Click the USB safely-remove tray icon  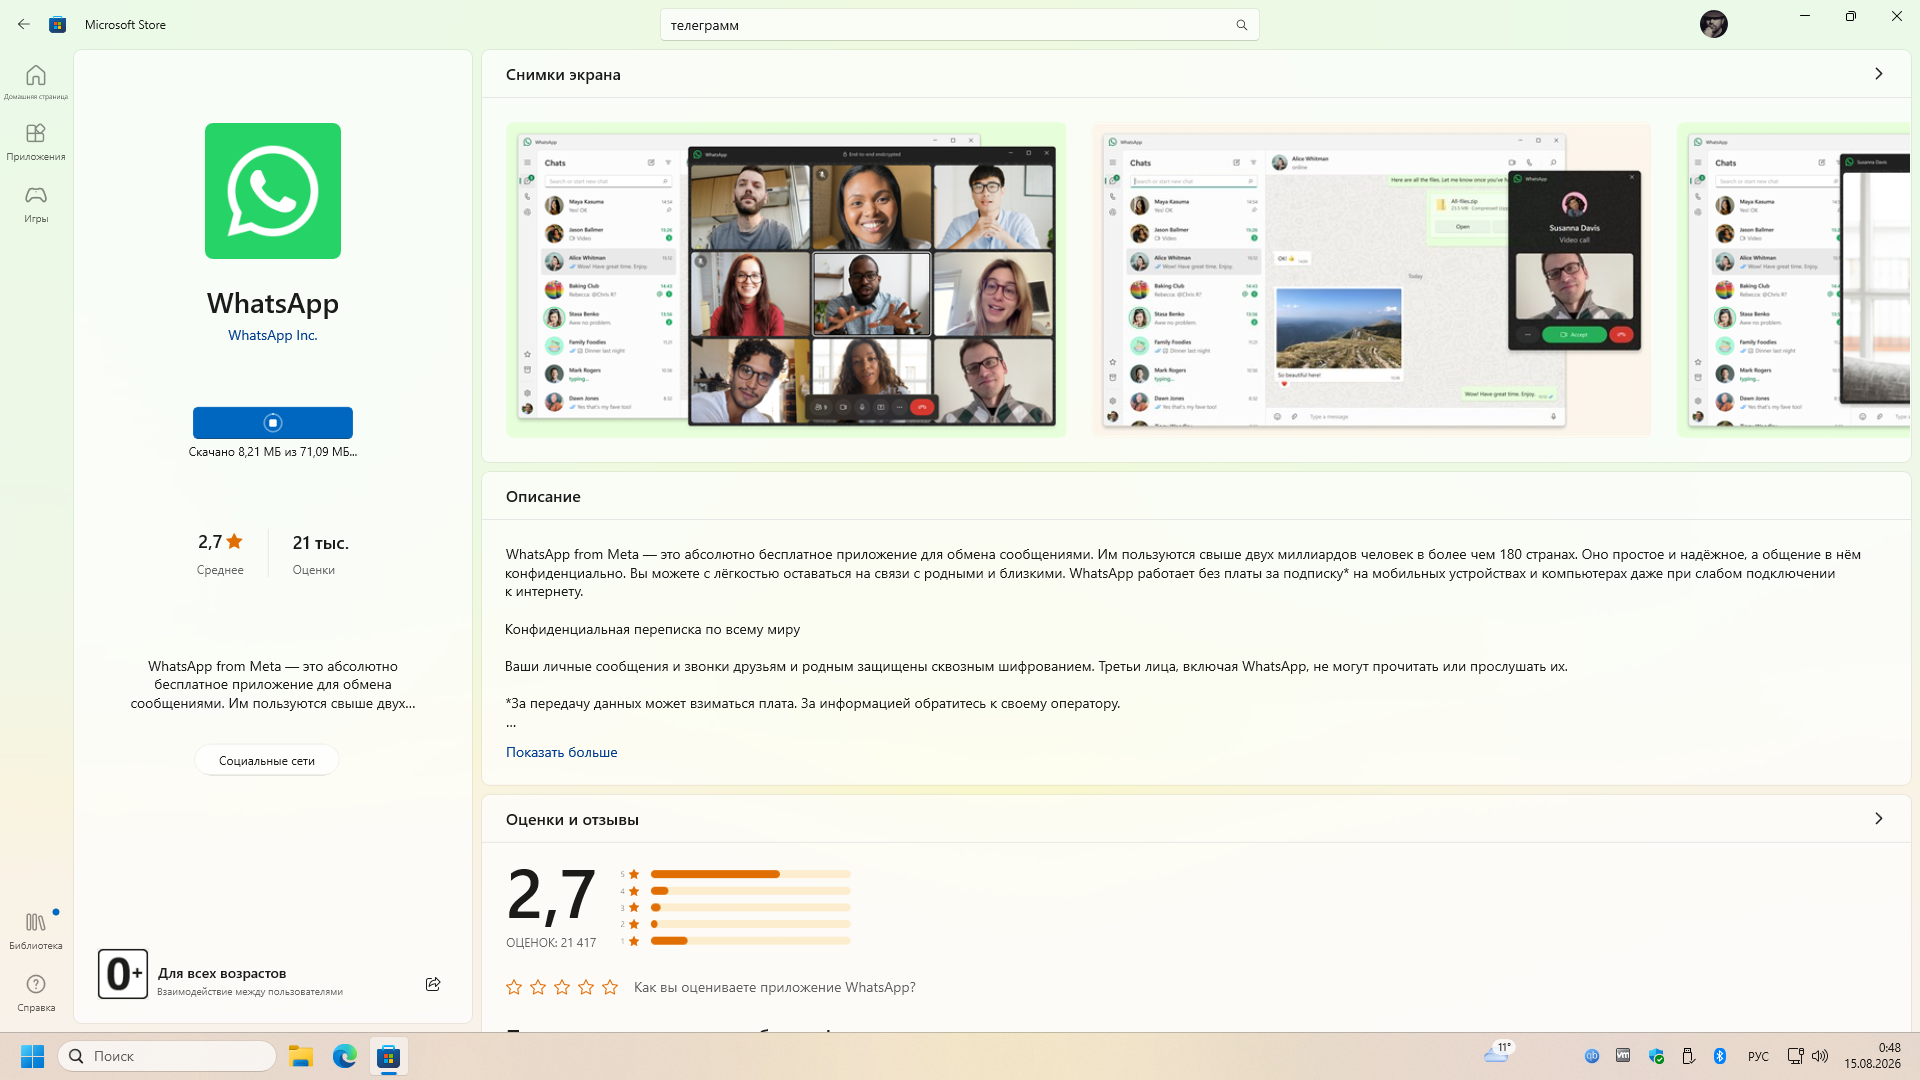pyautogui.click(x=1688, y=1056)
